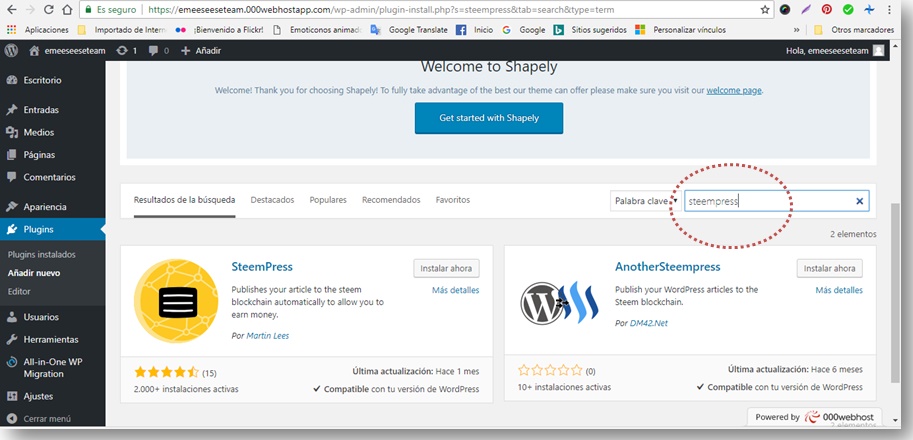Click the browser forward arrow
913x440 pixels.
pos(30,10)
